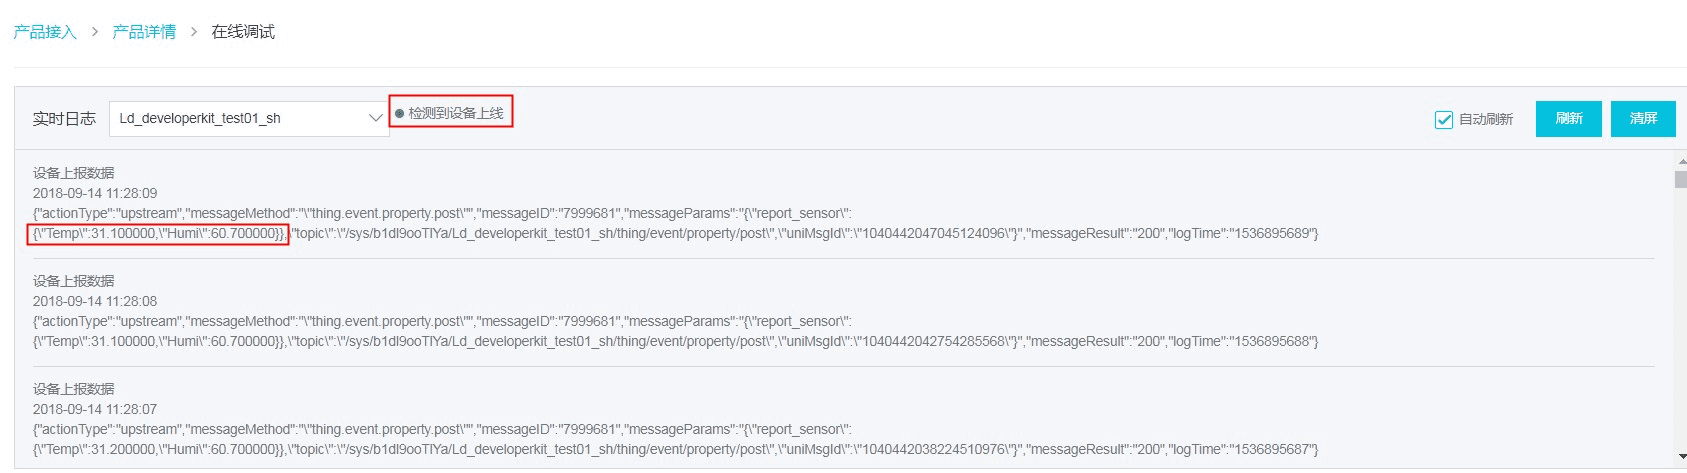This screenshot has height=473, width=1687.
Task: Click the scrollbar down arrow of log panel
Action: pos(1681,457)
